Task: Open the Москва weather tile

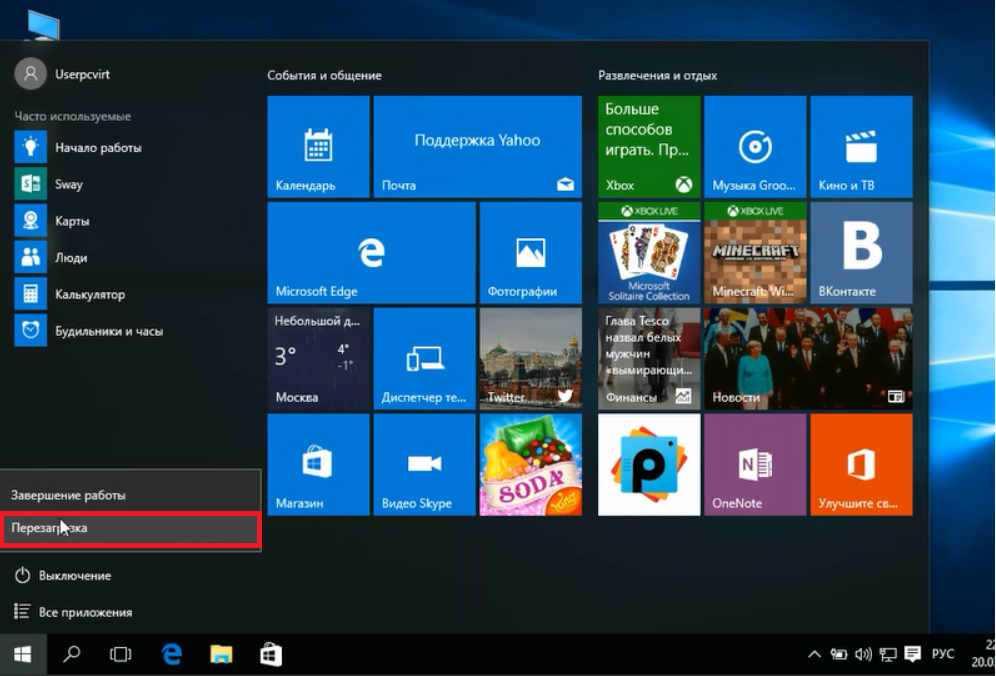Action: [x=318, y=359]
